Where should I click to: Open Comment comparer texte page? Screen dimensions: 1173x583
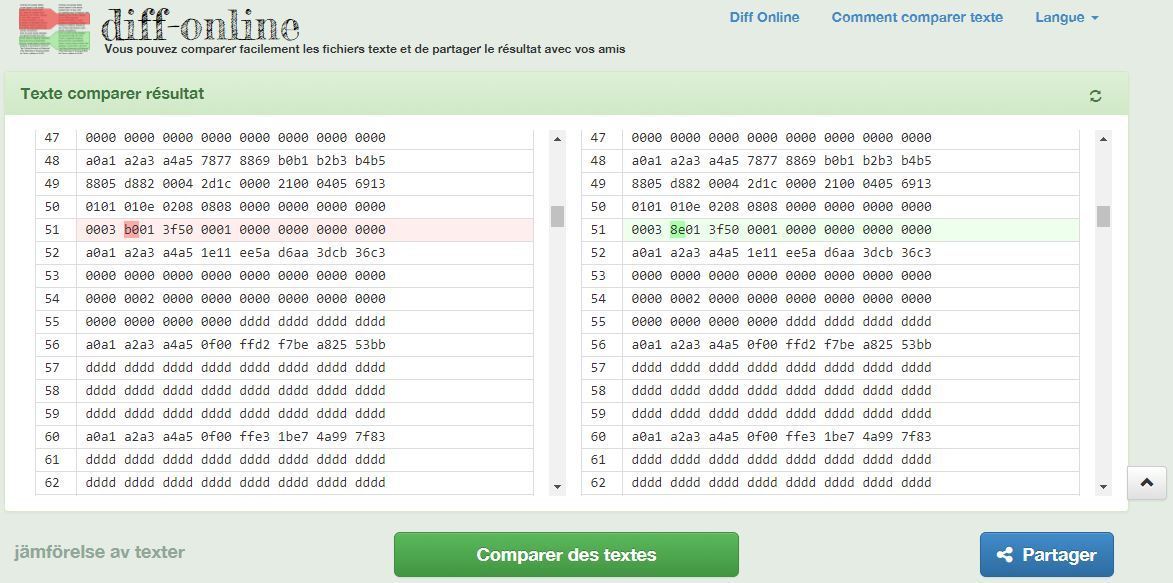point(916,17)
